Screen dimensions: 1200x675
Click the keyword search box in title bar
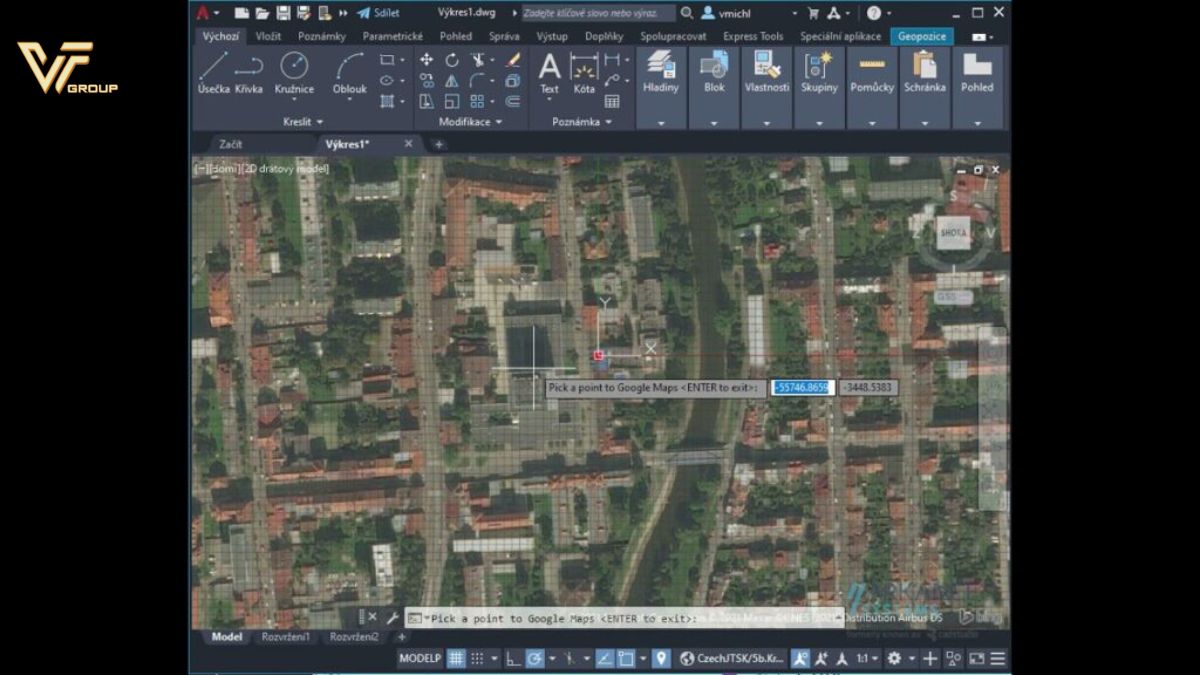coord(598,13)
